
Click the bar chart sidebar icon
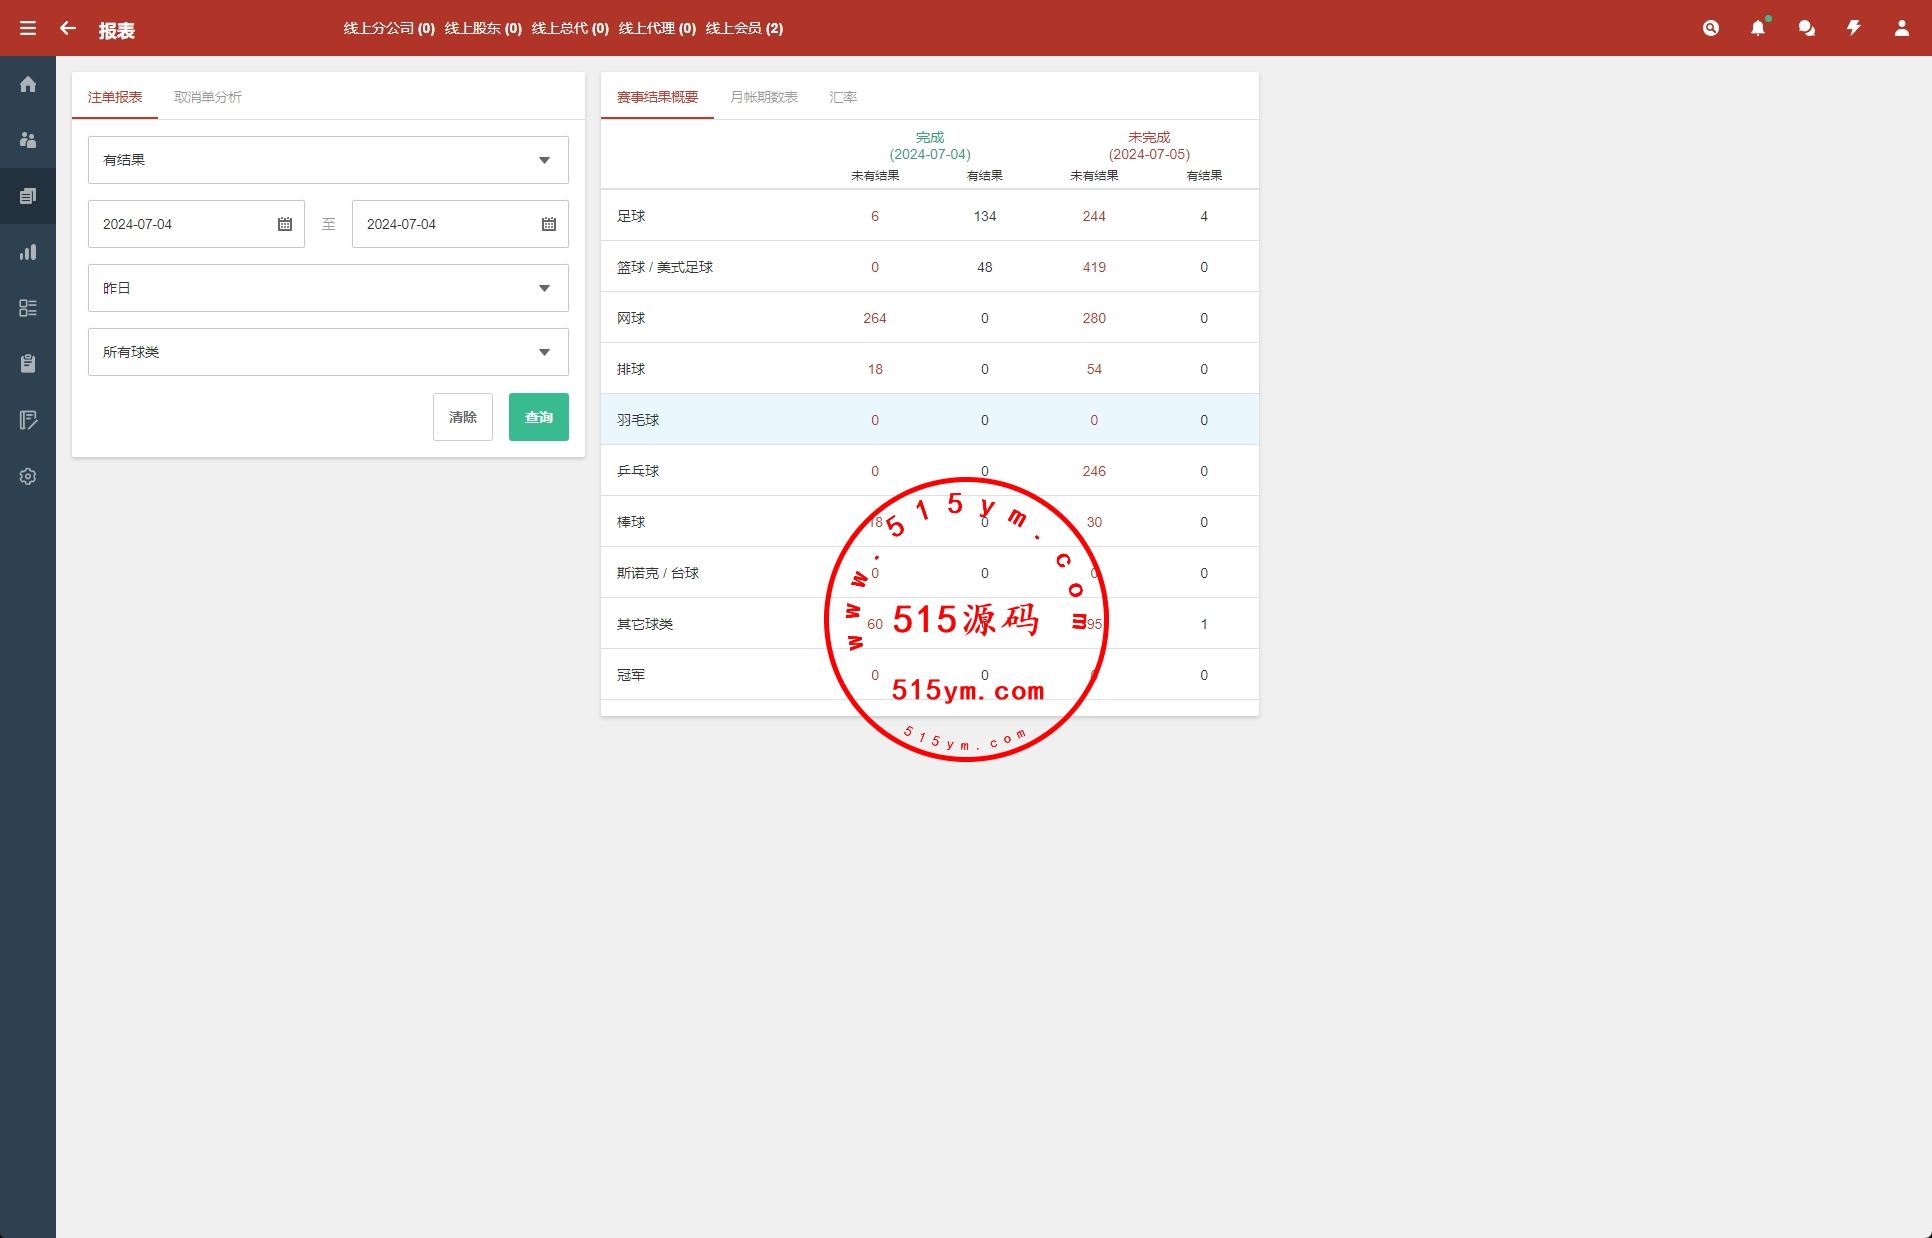(x=28, y=252)
